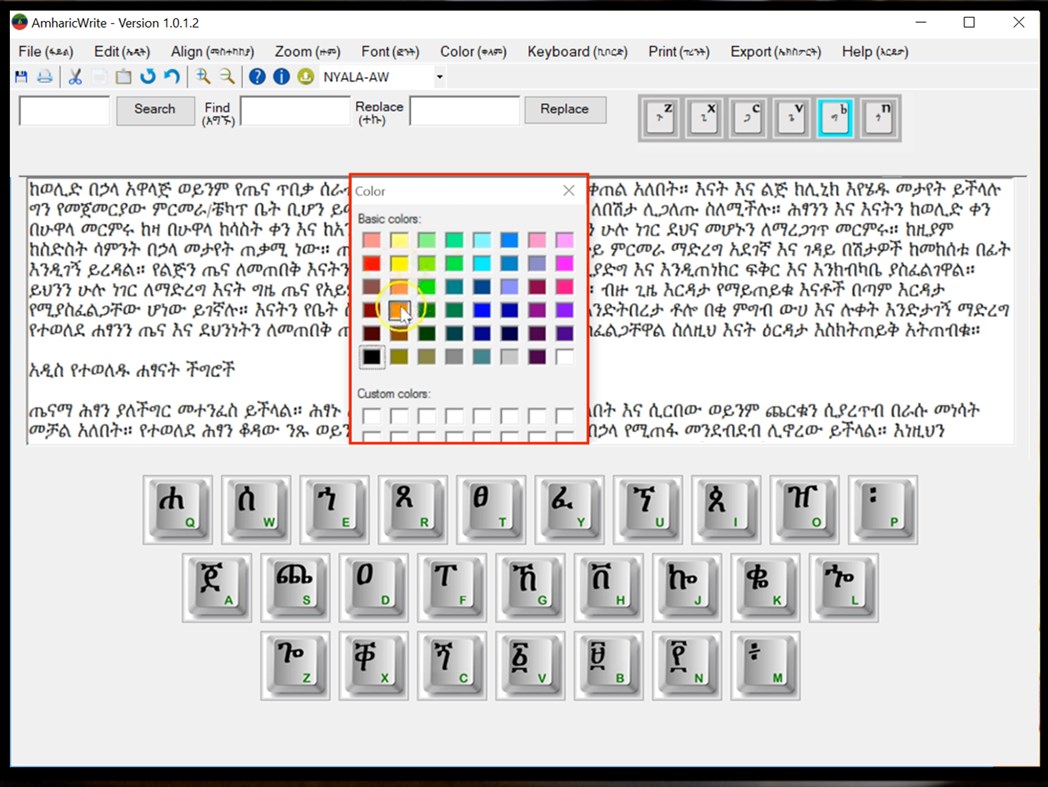Screen dimensions: 1048x787
Task: Click the Search button
Action: click(x=155, y=110)
